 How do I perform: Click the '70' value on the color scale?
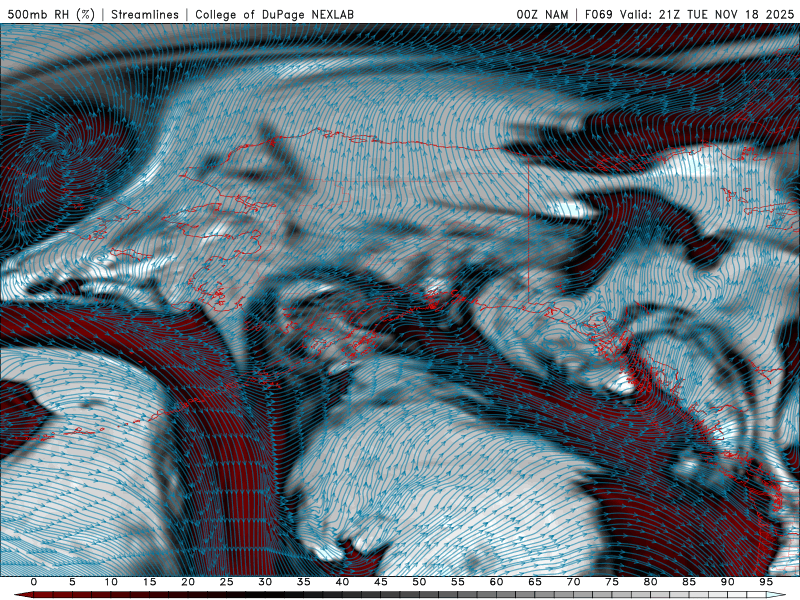(x=573, y=582)
